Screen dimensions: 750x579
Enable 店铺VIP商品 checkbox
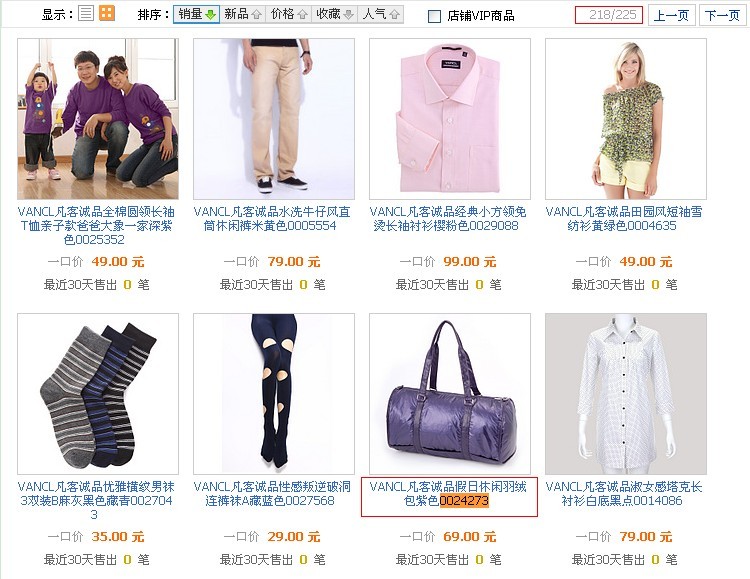pos(434,16)
